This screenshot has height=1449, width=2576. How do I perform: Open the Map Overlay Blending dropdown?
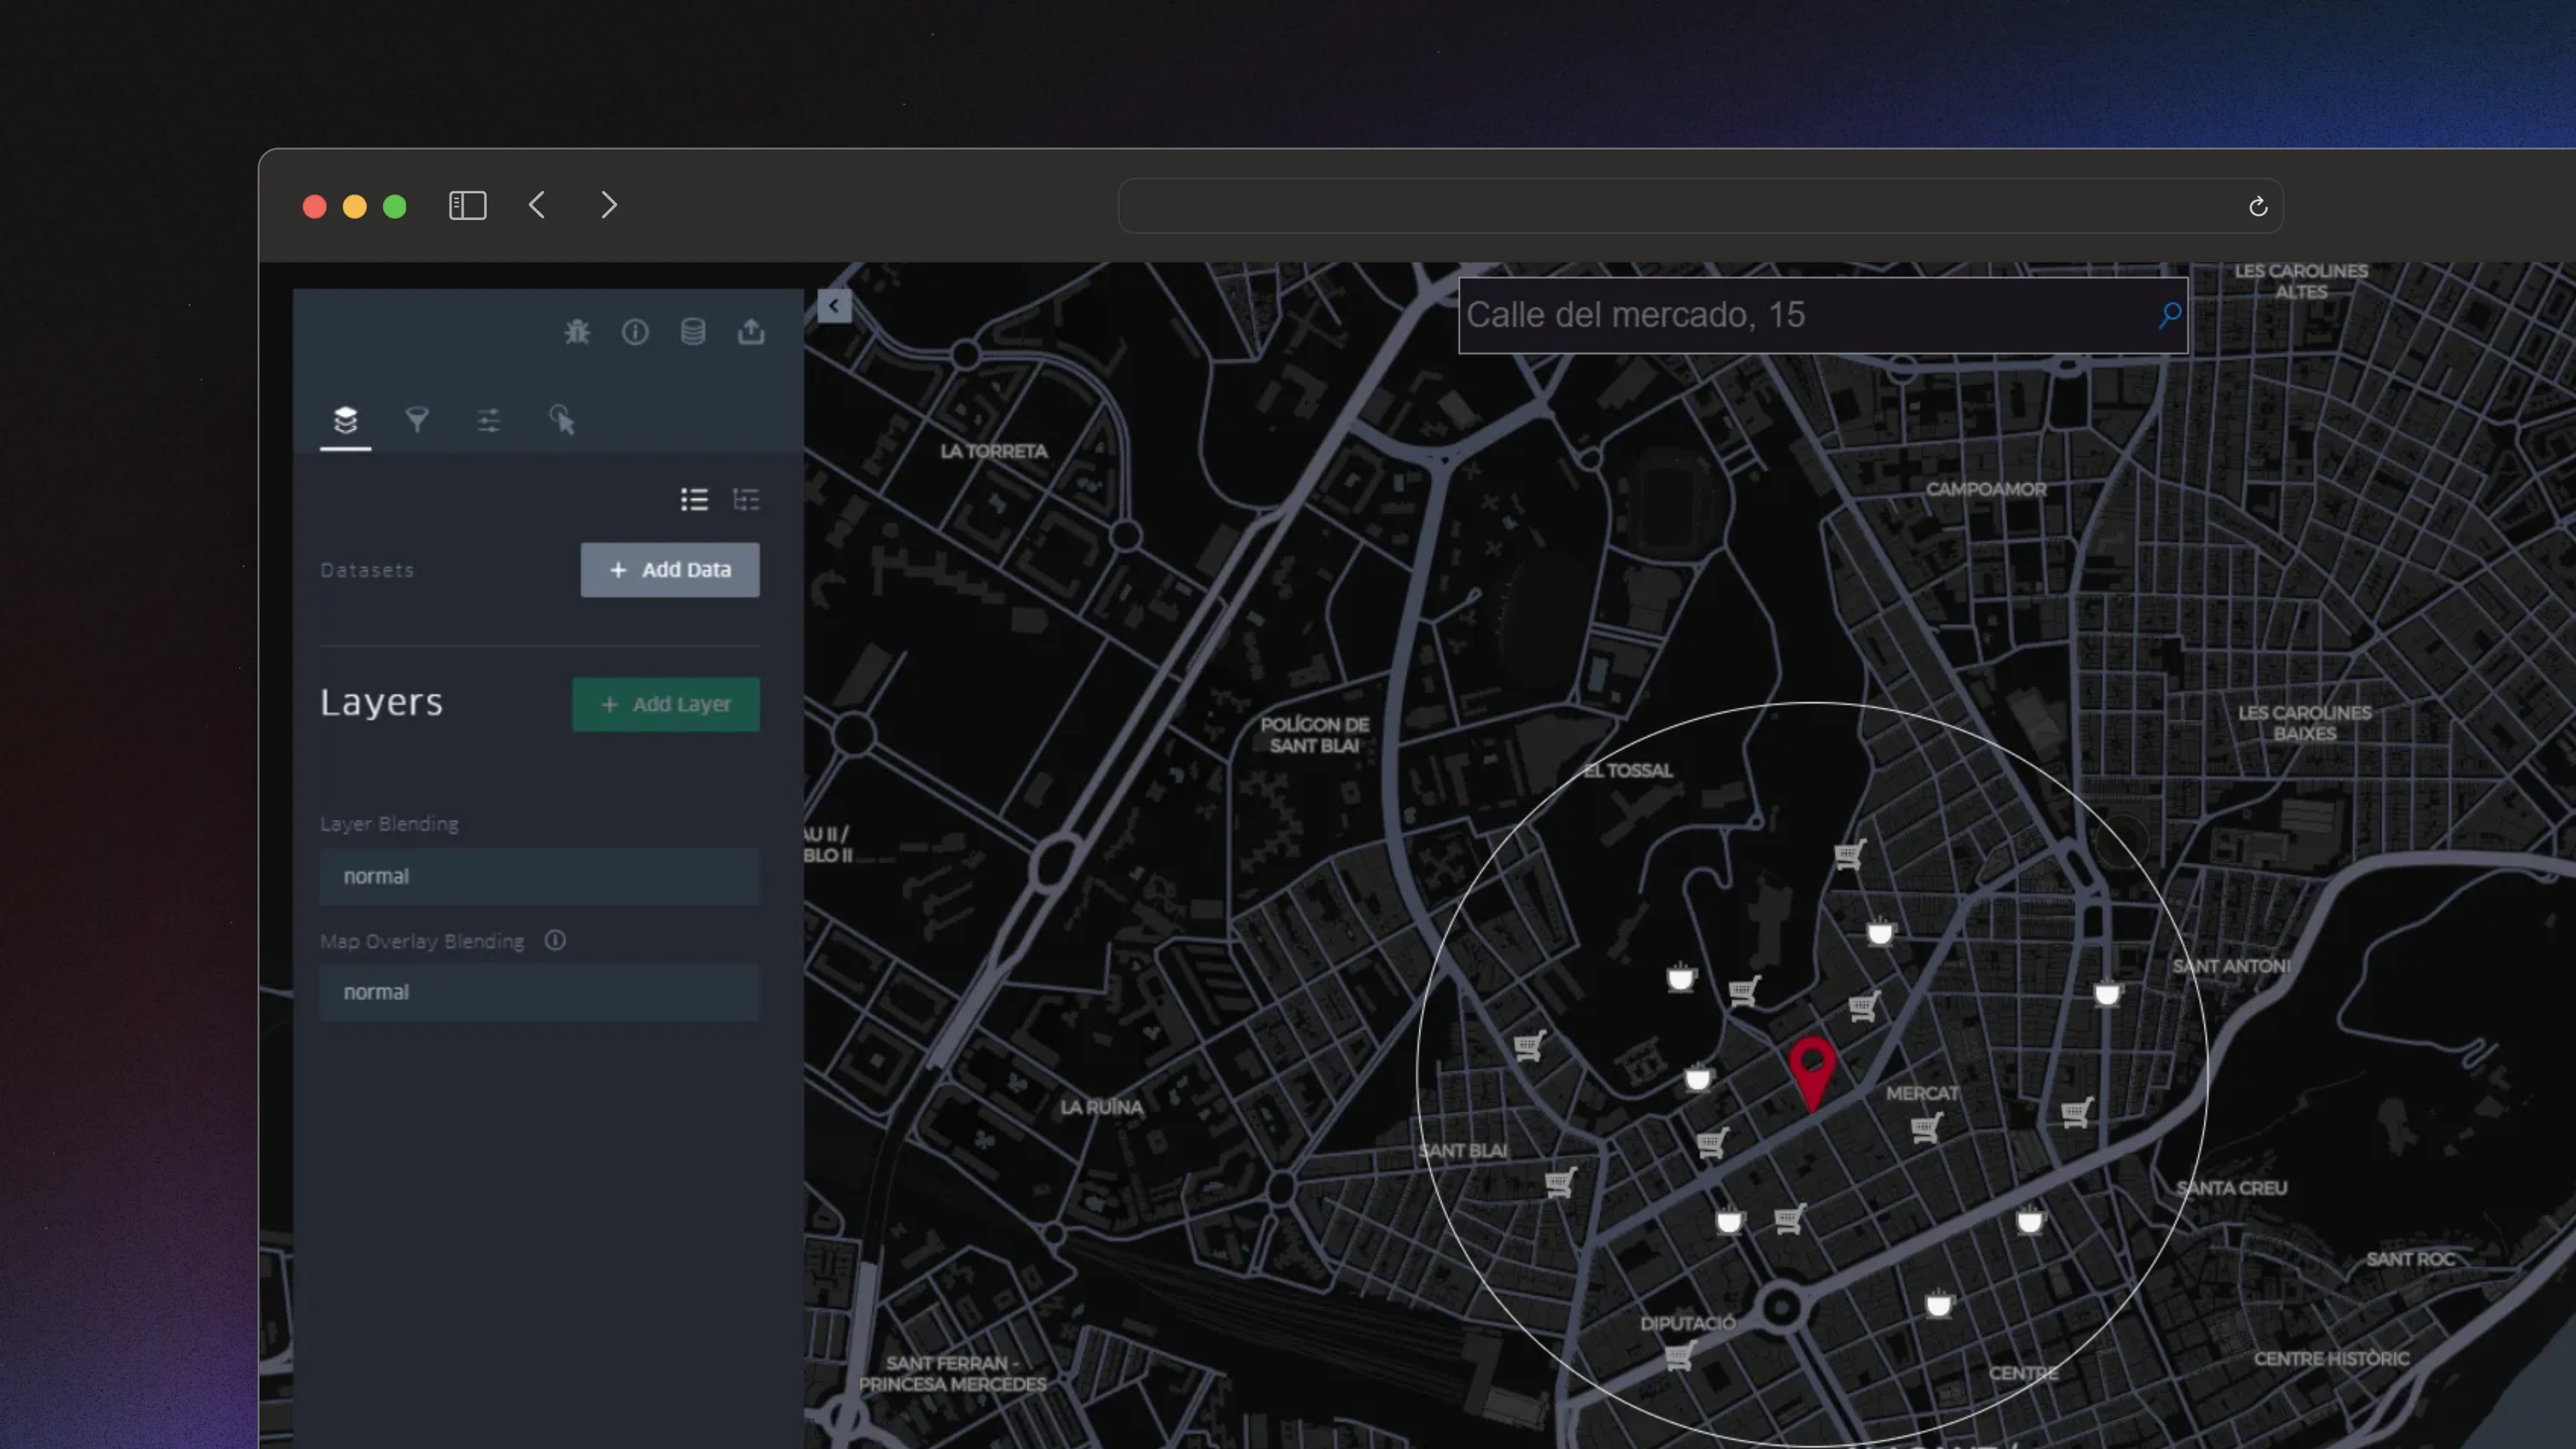539,992
